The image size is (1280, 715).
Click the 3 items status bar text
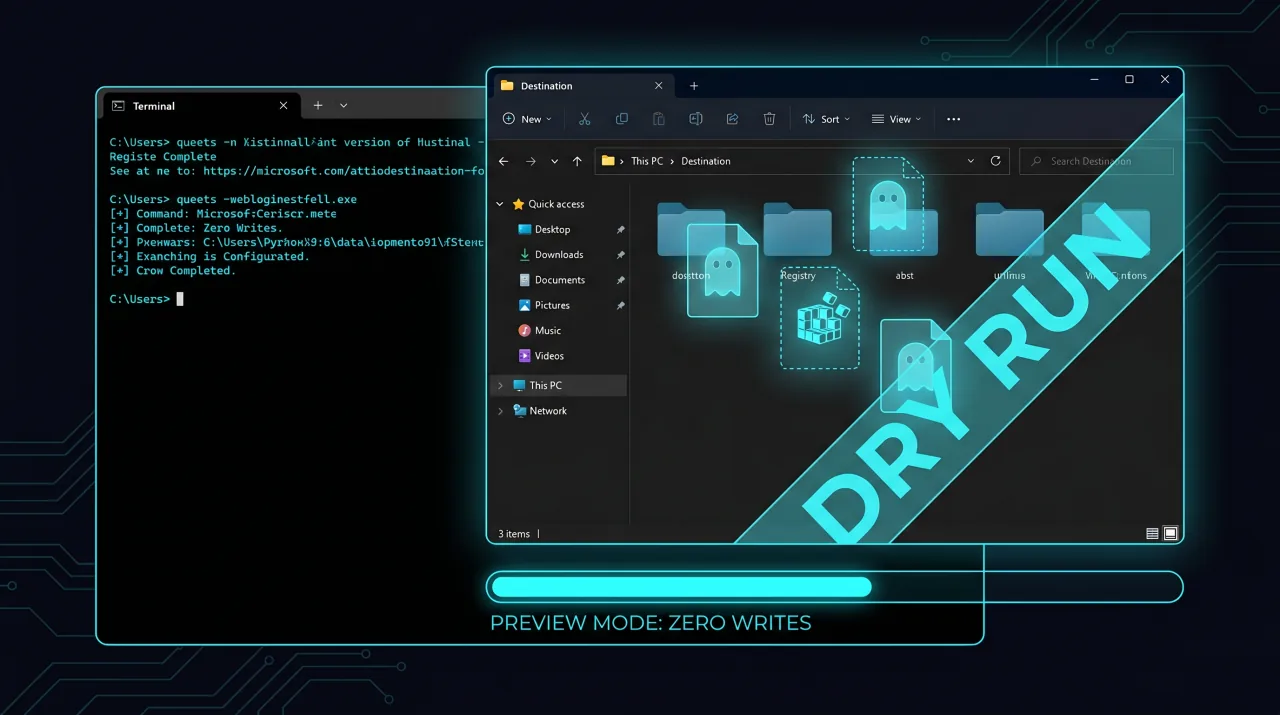[515, 534]
